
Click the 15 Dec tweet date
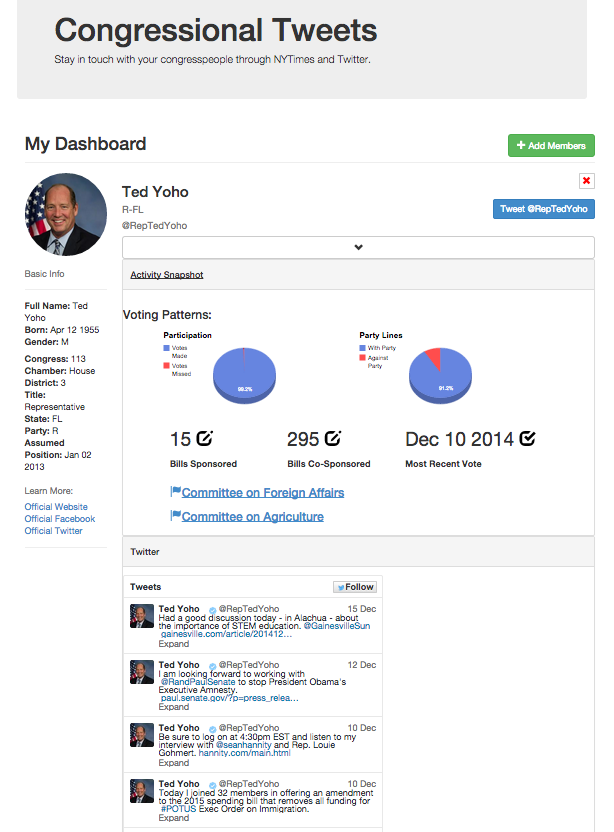point(362,609)
